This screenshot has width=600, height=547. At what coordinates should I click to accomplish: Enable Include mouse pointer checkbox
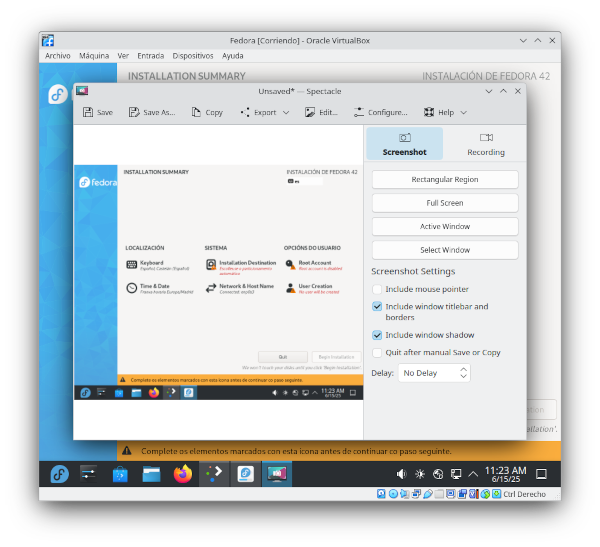coord(377,289)
